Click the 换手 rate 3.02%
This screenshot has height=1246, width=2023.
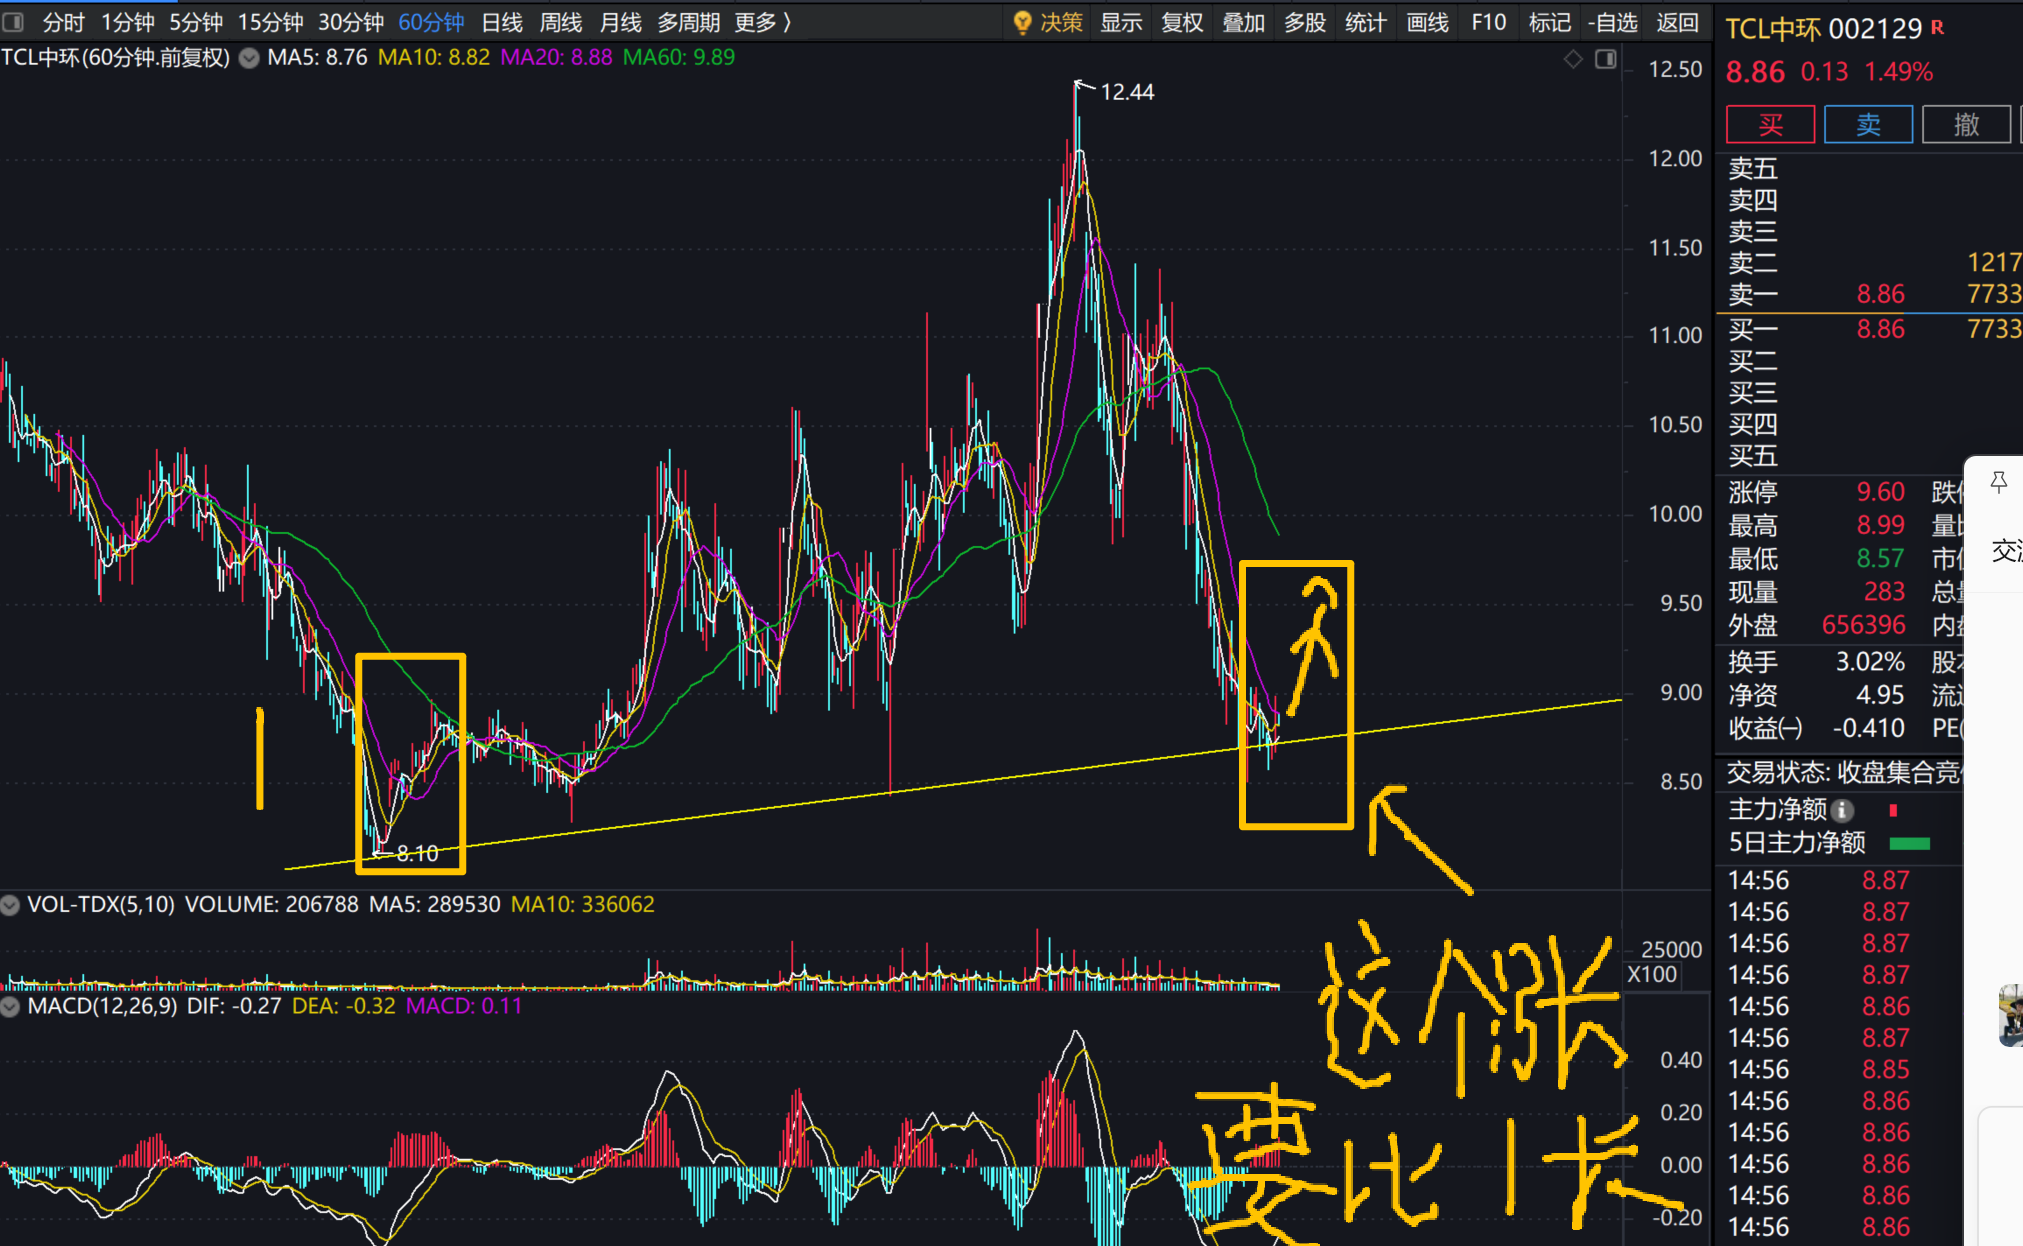coord(1870,662)
